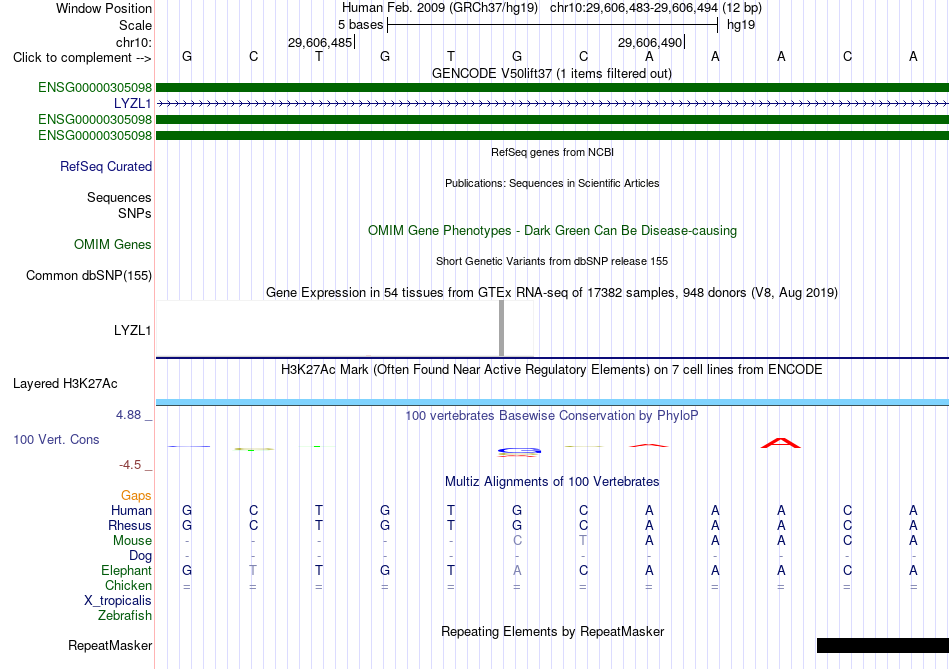Click '100 vertebrates Basewise Conservation by PhyloP' title
This screenshot has height=669, width=950.
tap(552, 416)
